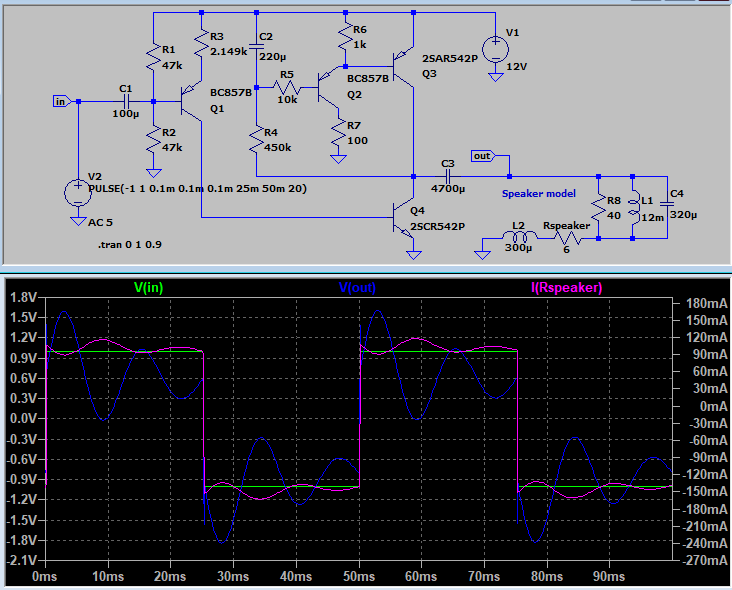Click the 220µ value of C2

[273, 56]
